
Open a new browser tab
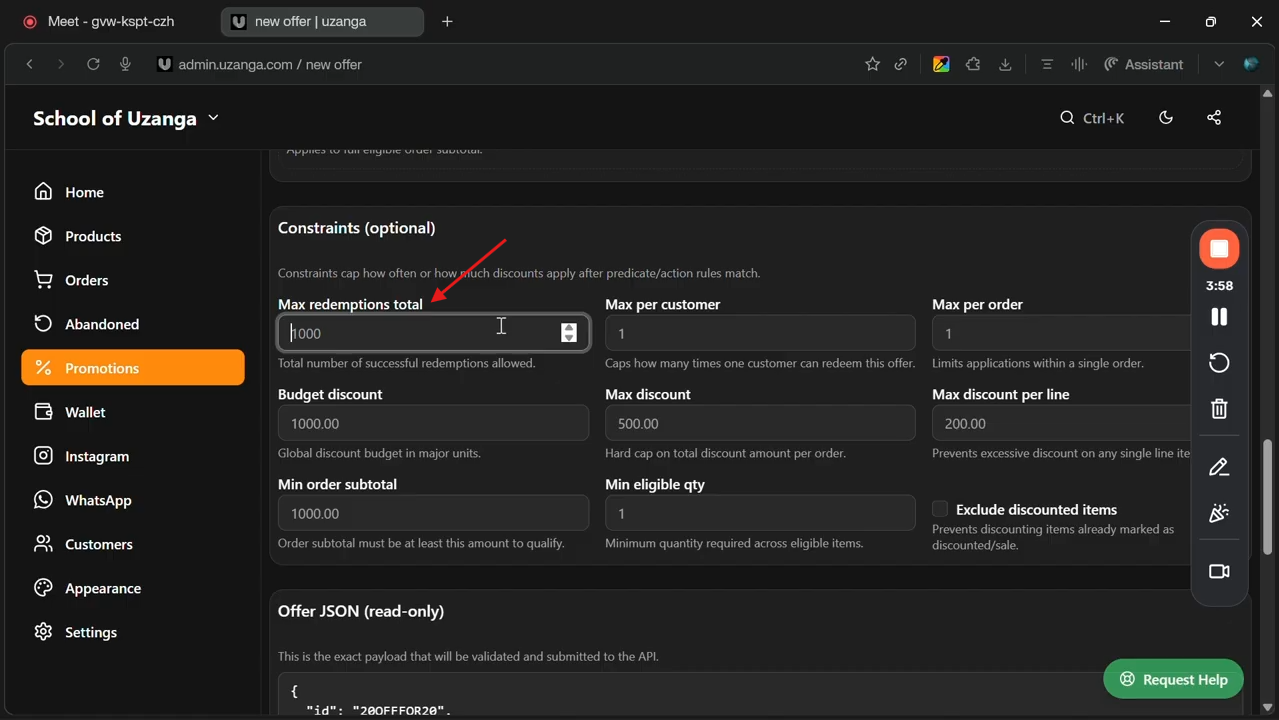447,21
